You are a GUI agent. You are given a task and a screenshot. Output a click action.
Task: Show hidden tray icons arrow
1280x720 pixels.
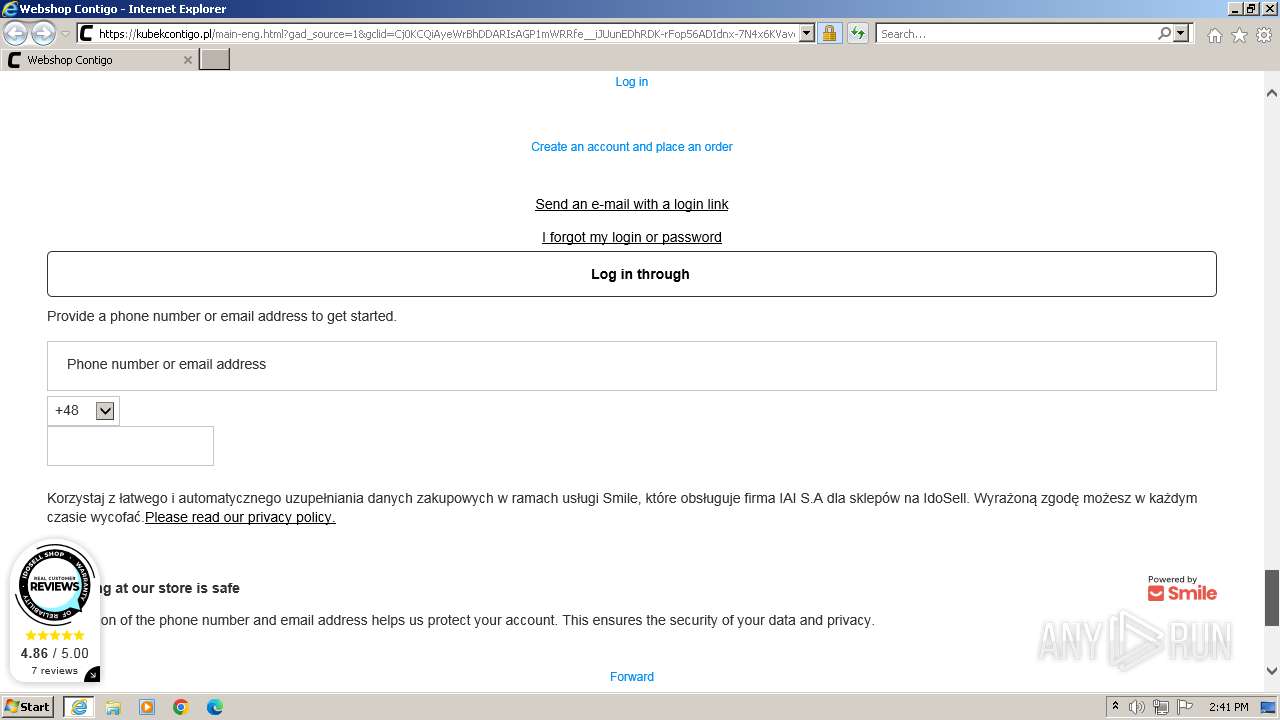coord(1115,707)
